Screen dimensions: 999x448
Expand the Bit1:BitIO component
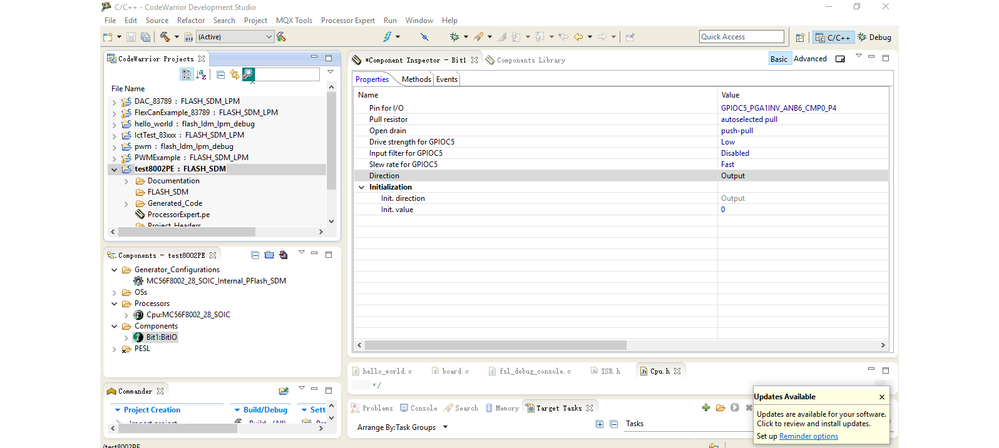[126, 337]
